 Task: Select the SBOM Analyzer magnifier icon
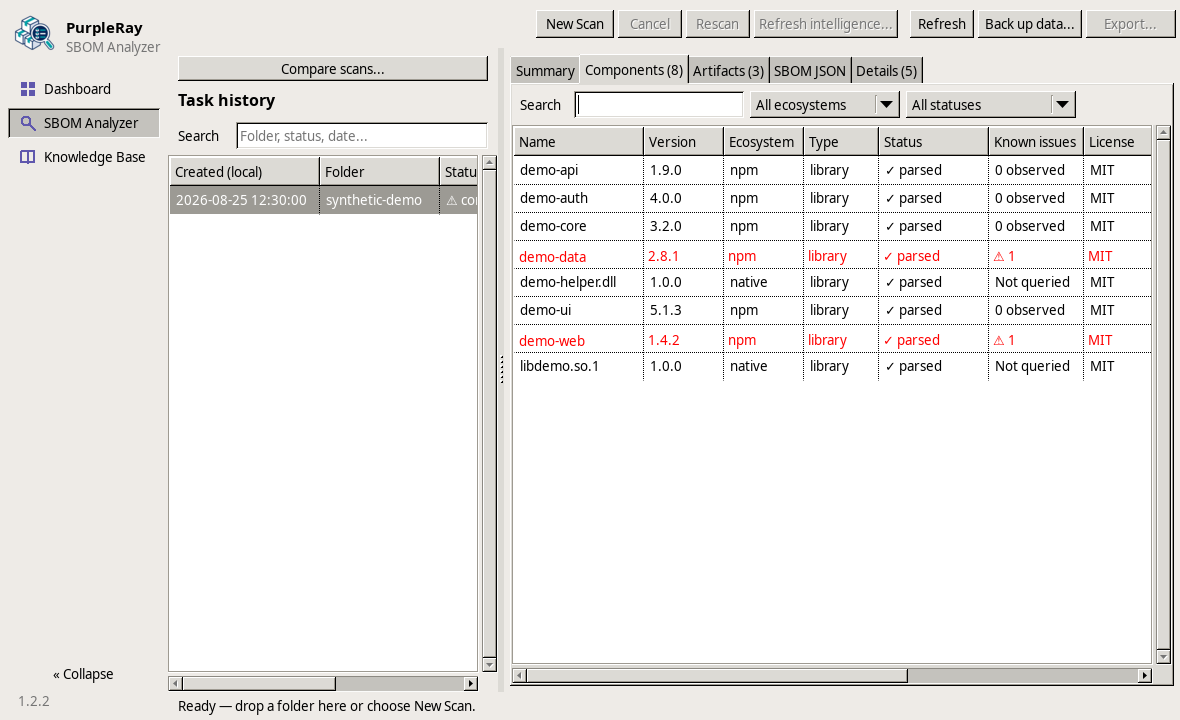(x=28, y=123)
